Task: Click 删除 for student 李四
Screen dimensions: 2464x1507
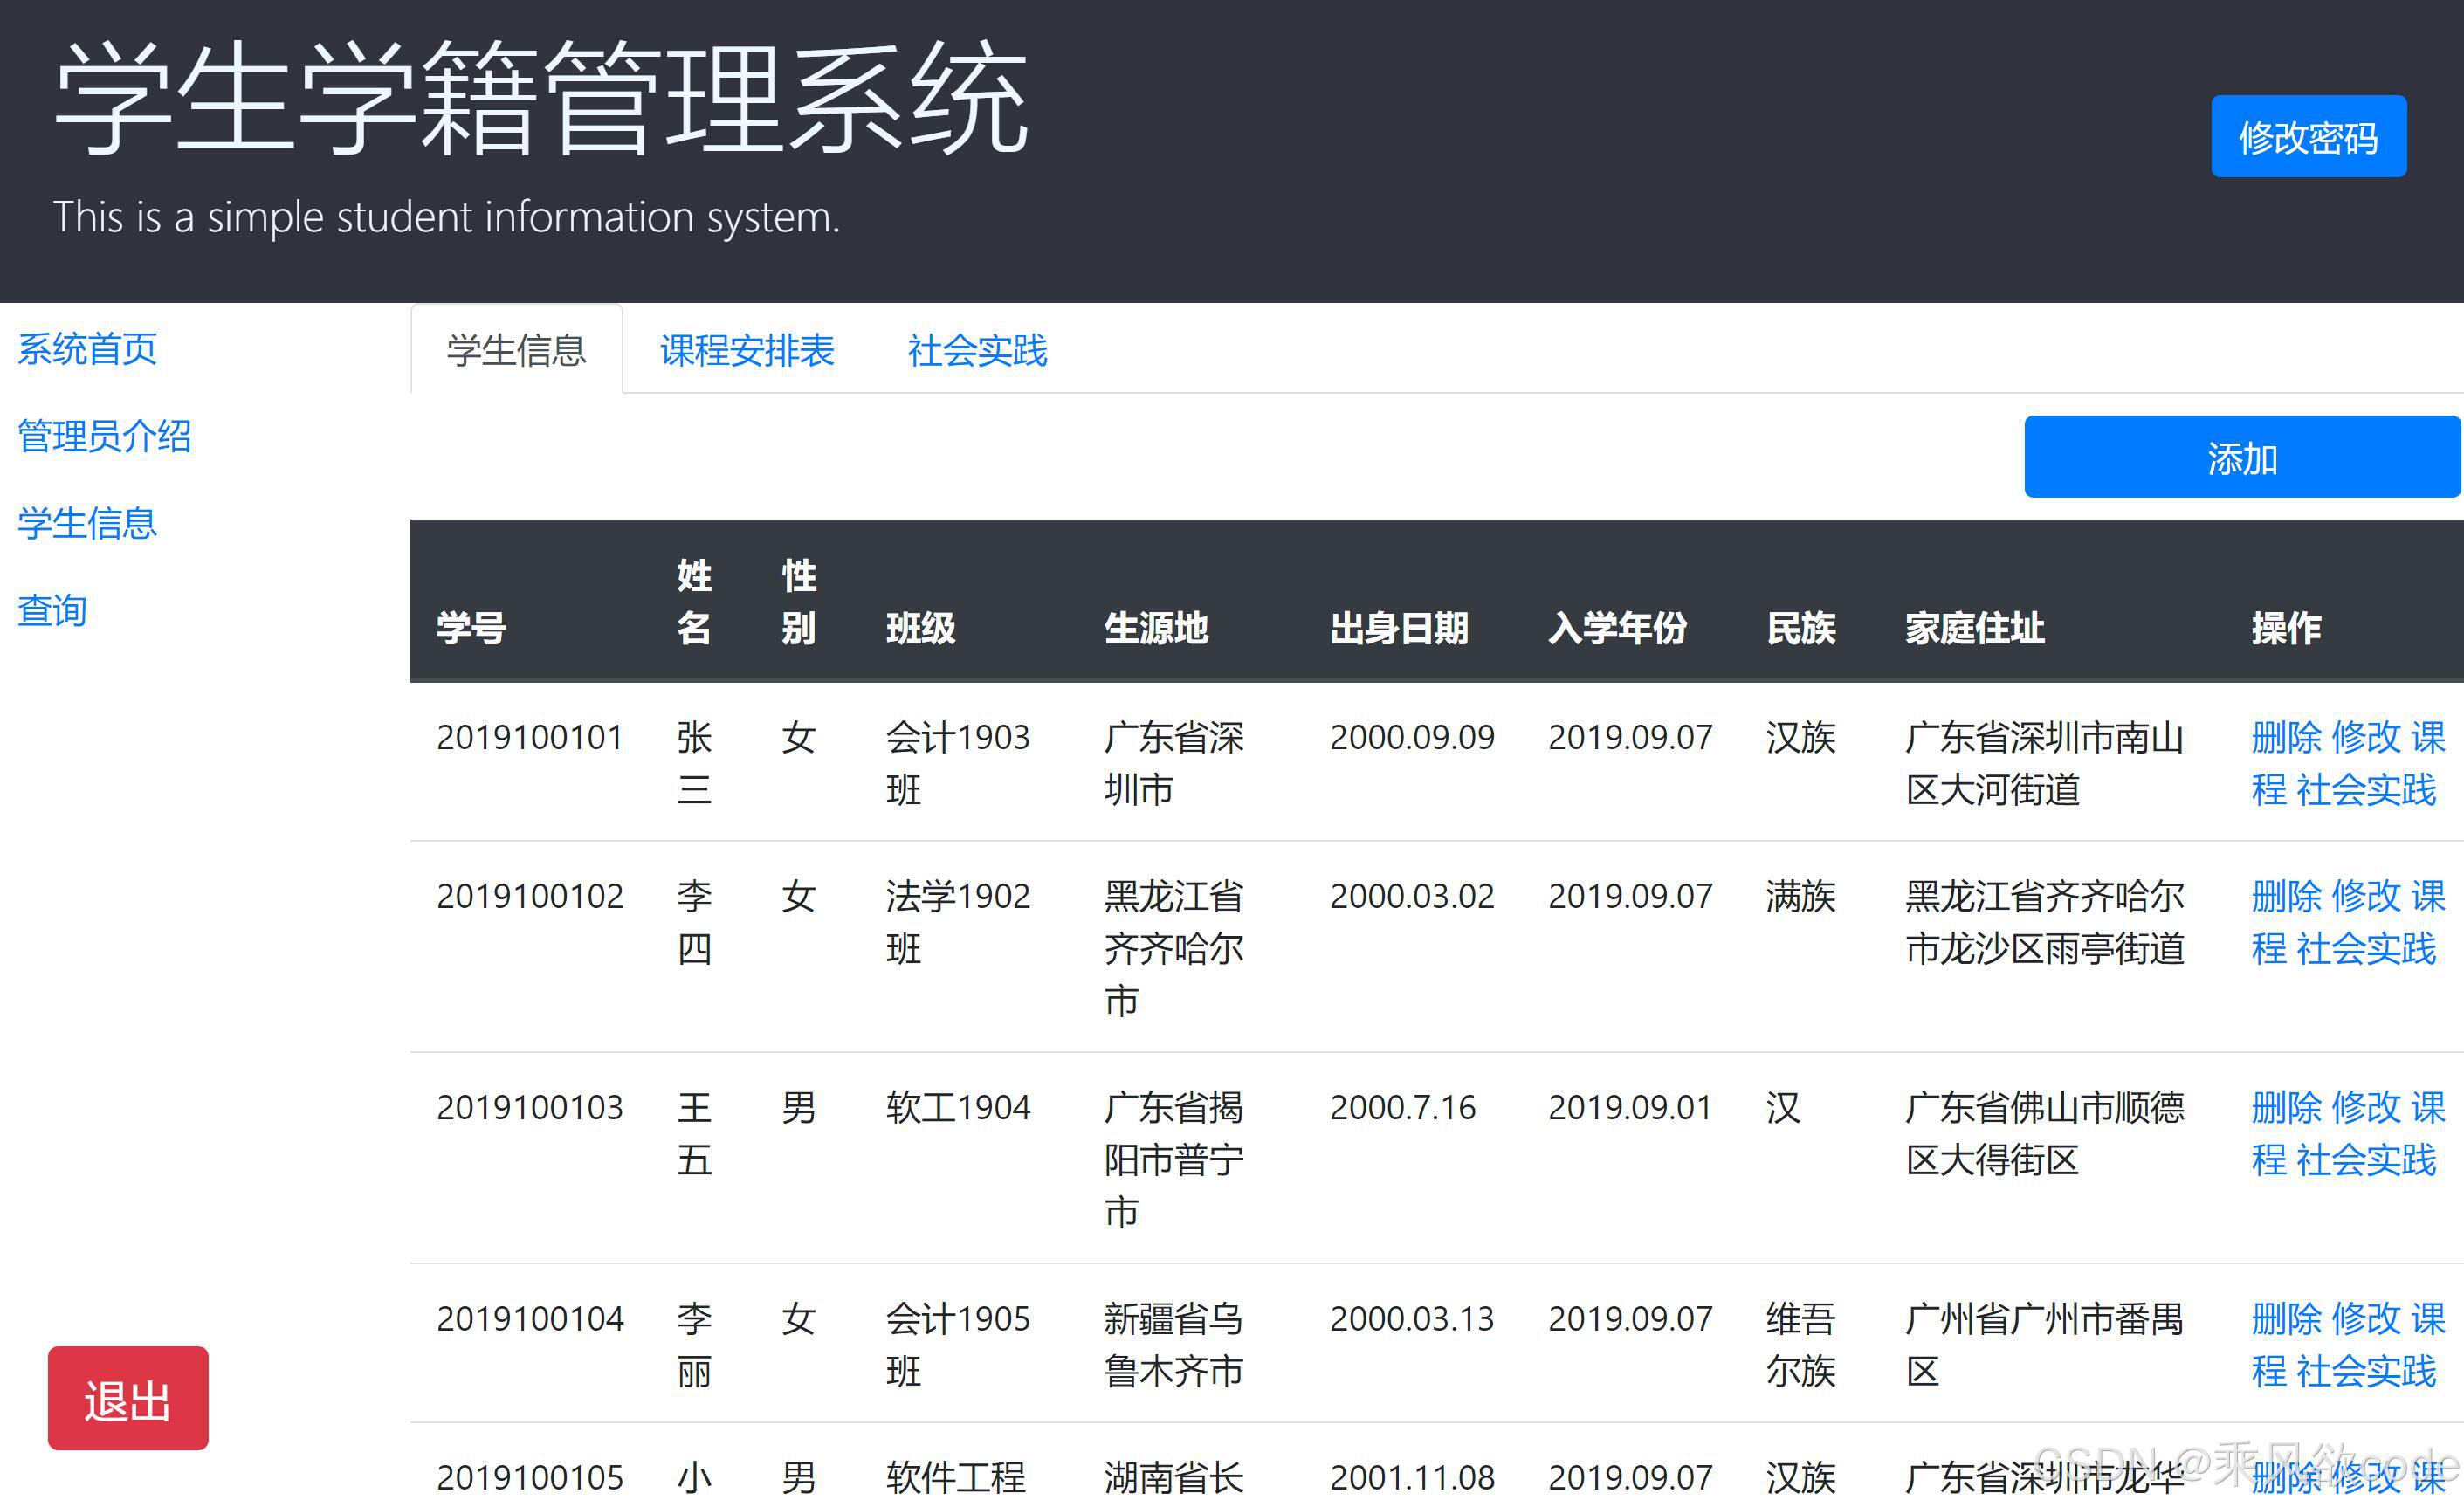Action: [2285, 895]
